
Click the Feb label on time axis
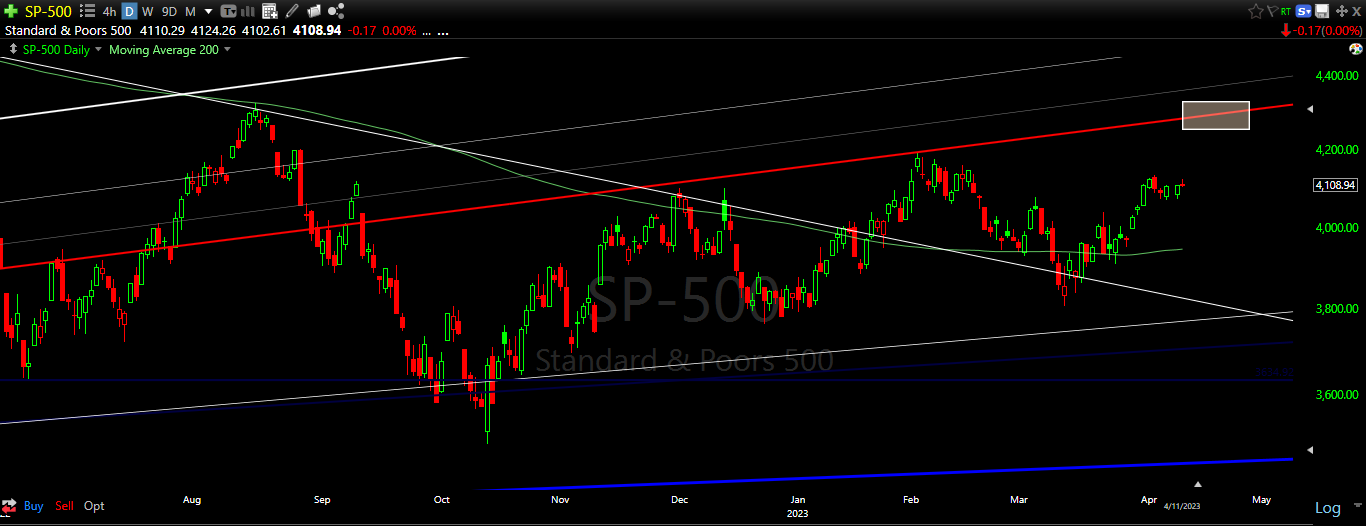pyautogui.click(x=910, y=498)
